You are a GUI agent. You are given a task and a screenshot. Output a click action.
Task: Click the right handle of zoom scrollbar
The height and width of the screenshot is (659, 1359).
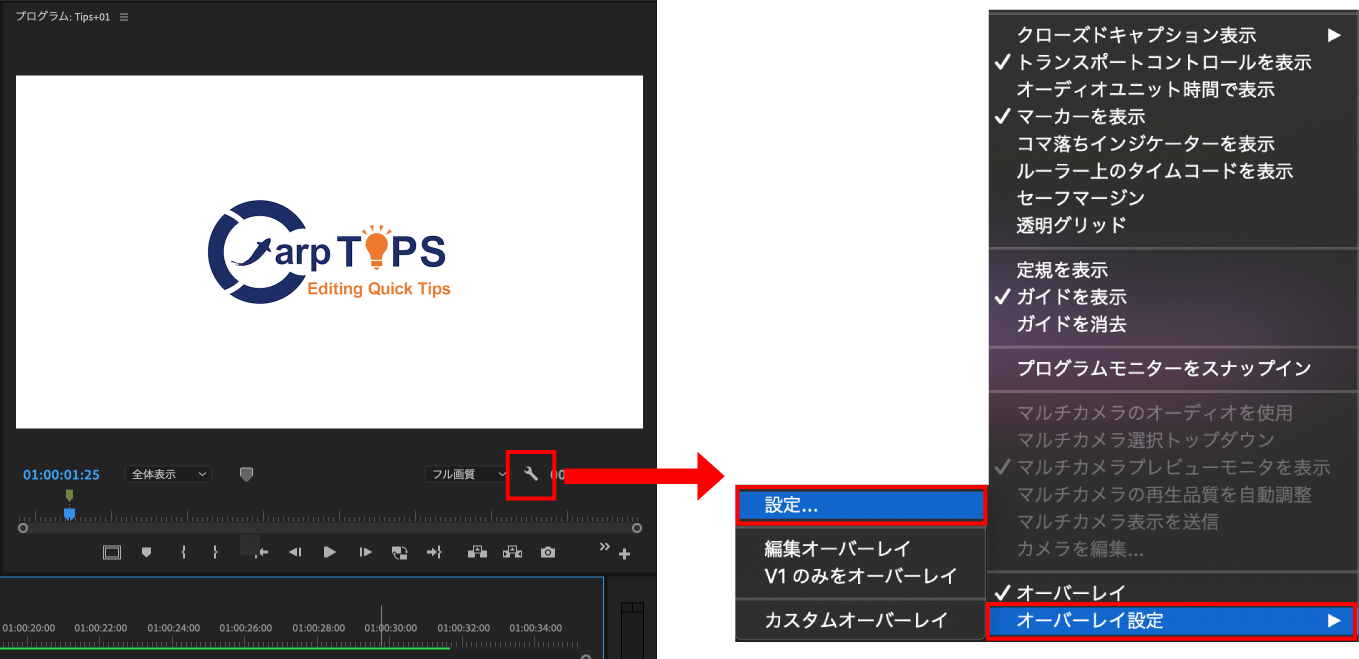(637, 527)
